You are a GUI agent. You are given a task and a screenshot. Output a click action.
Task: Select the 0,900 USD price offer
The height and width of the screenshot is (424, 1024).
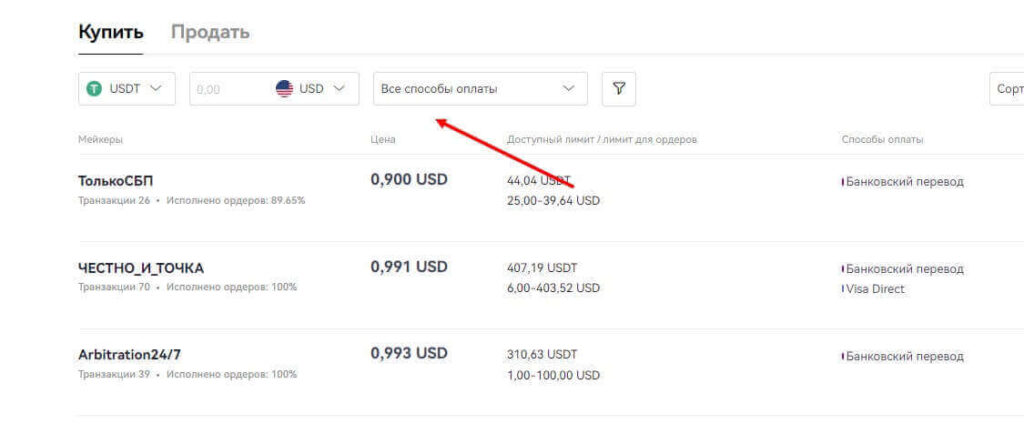click(x=409, y=180)
